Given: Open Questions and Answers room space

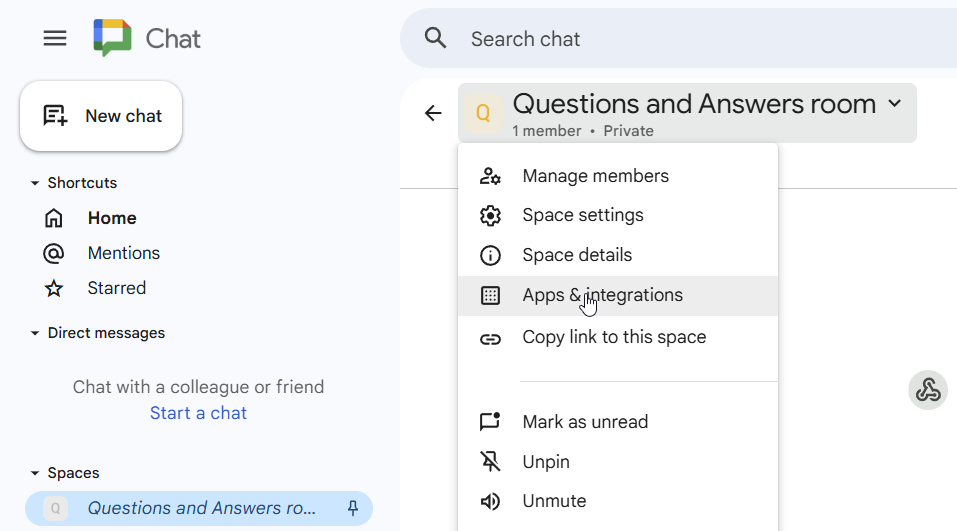Looking at the screenshot, I should [199, 508].
